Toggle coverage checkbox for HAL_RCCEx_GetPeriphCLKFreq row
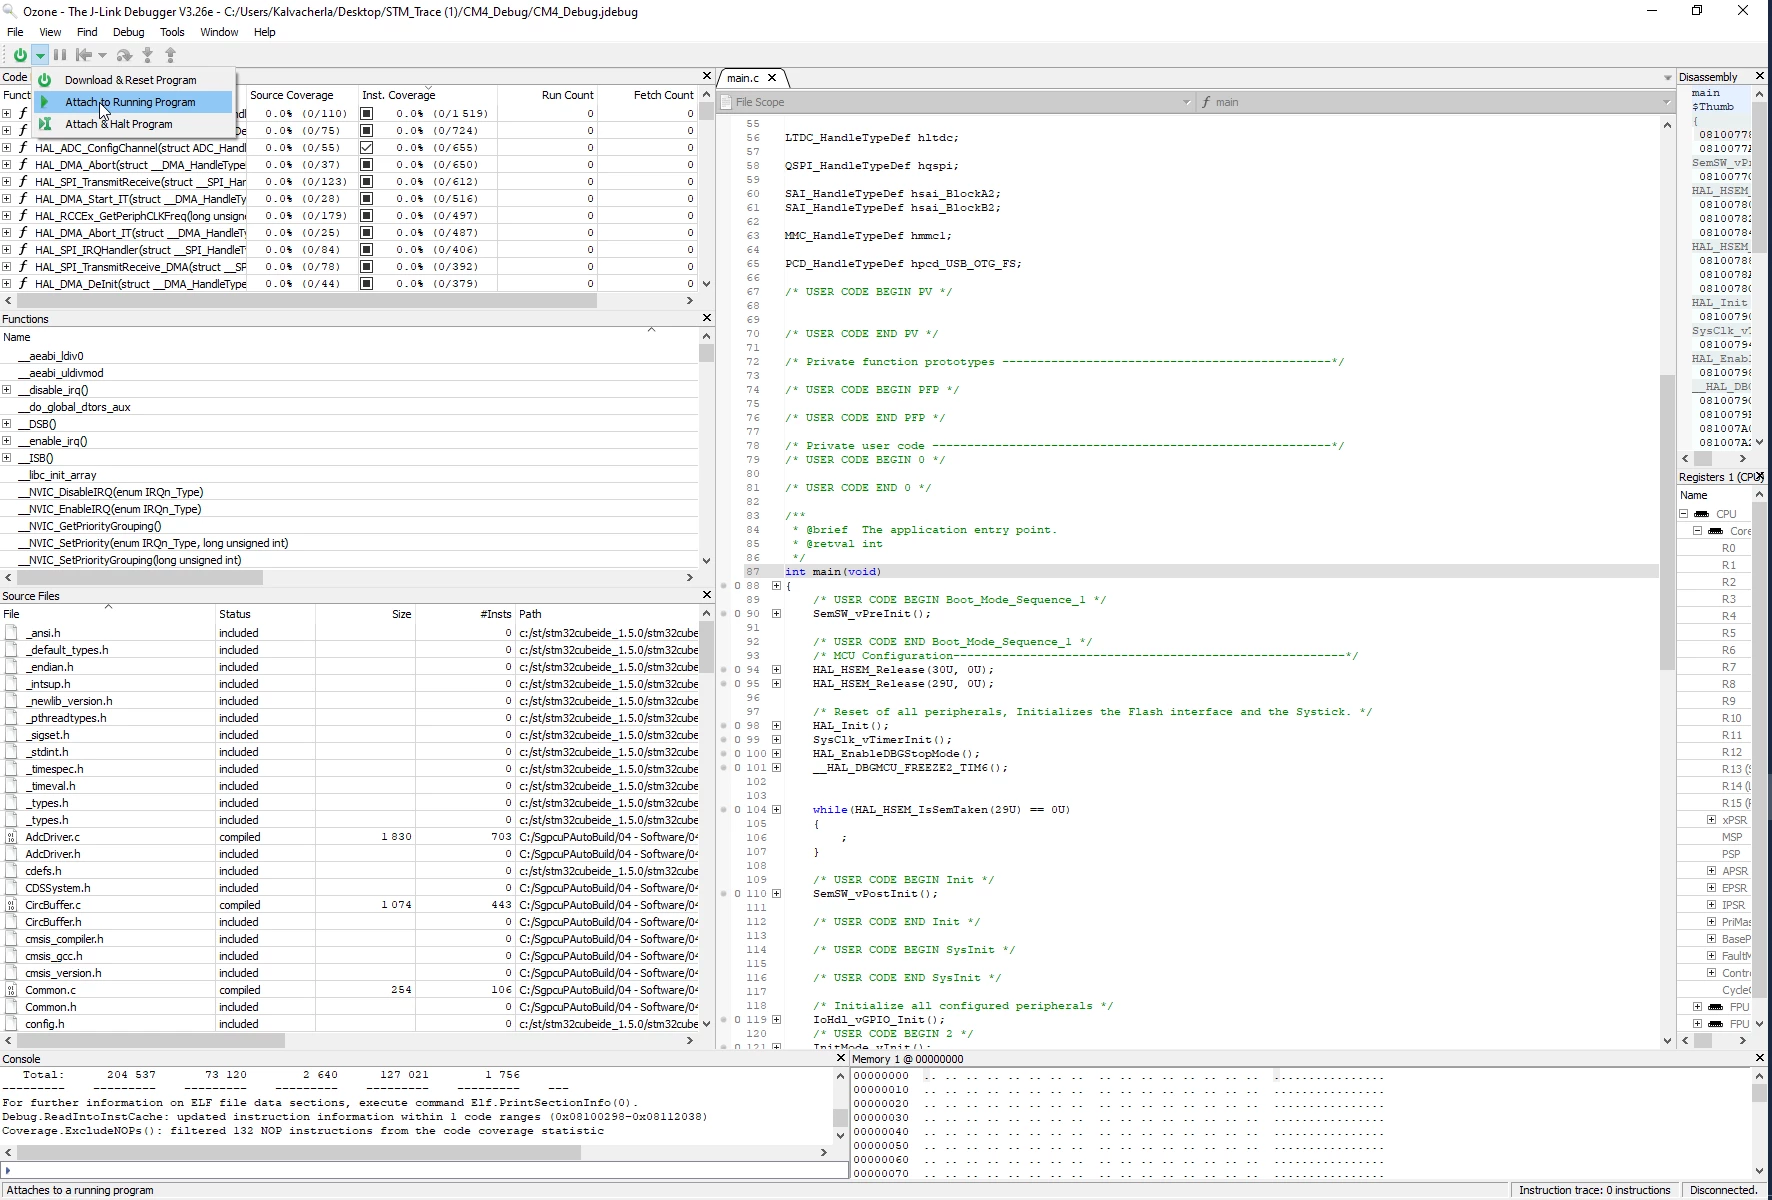Screen dimensions: 1772x1200 pos(367,215)
